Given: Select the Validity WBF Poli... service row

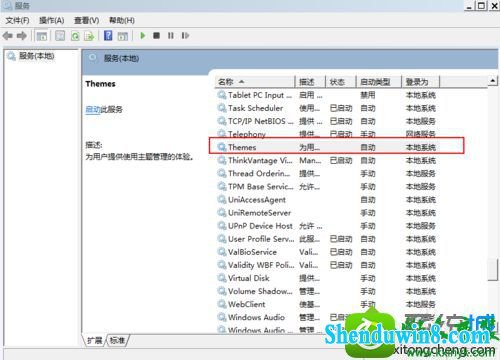Looking at the screenshot, I should [x=327, y=265].
